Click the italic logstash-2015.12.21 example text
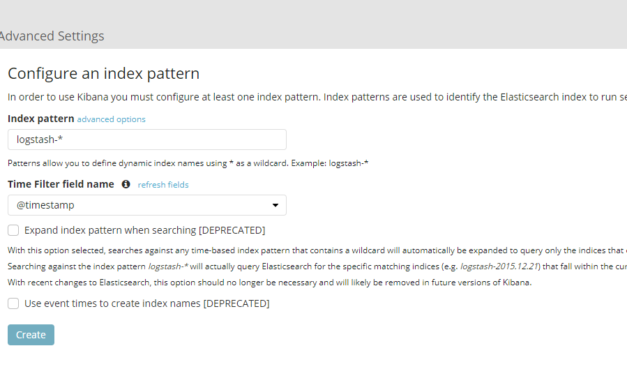This screenshot has height=376, width=627. 499,266
